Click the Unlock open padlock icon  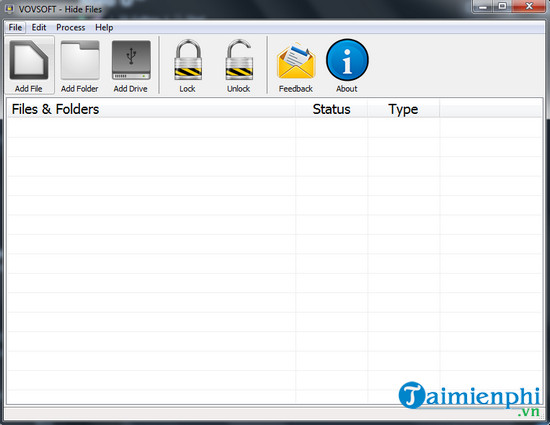click(239, 60)
